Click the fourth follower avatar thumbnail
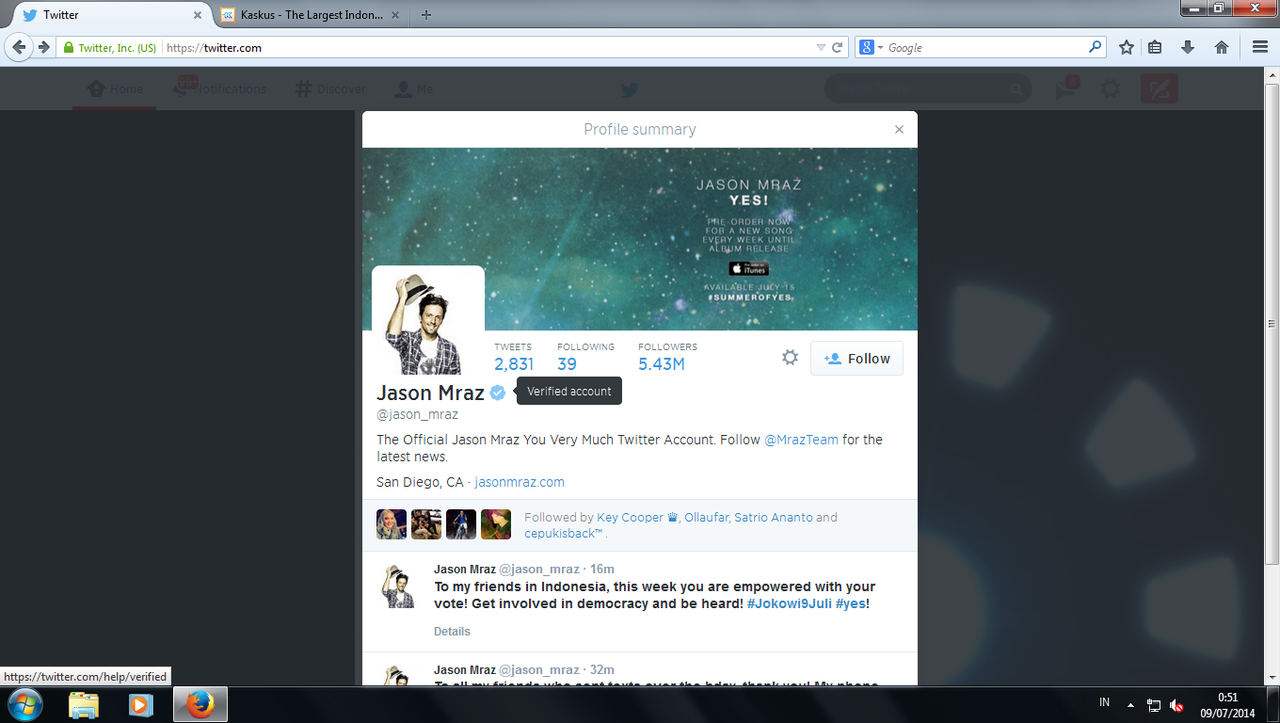1280x723 pixels. click(x=496, y=524)
